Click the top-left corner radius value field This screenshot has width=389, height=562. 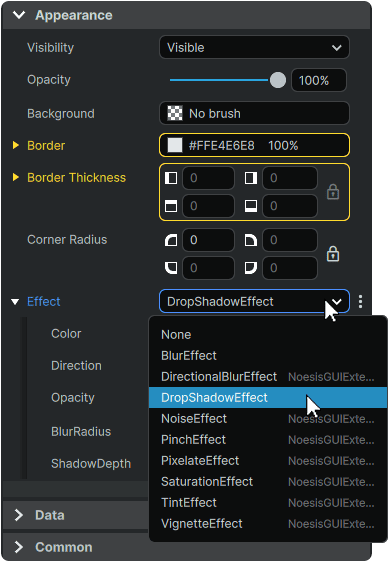(x=208, y=240)
